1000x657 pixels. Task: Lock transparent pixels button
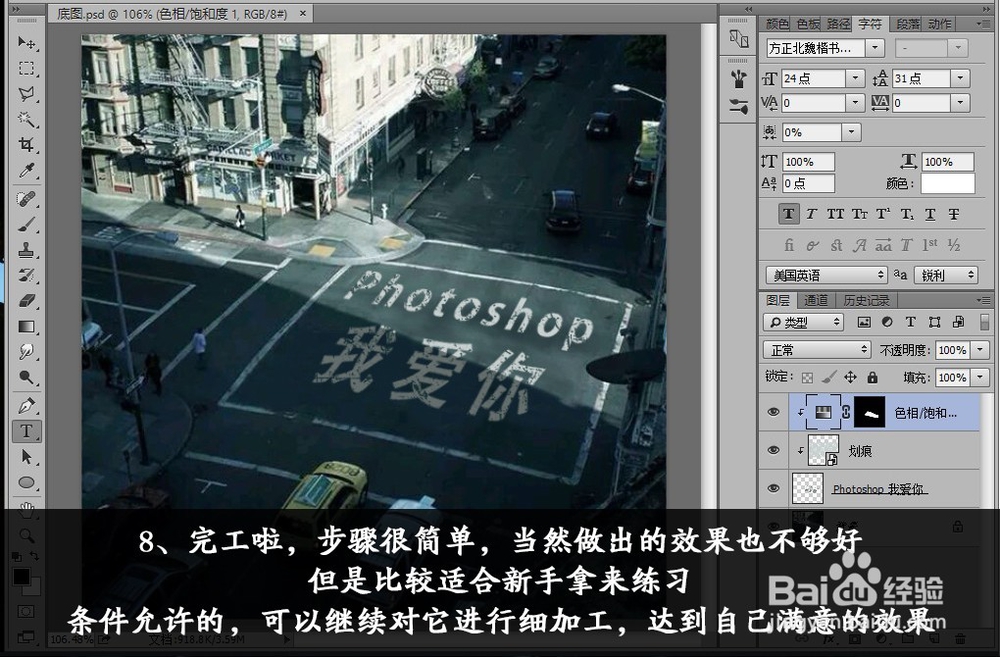(807, 378)
